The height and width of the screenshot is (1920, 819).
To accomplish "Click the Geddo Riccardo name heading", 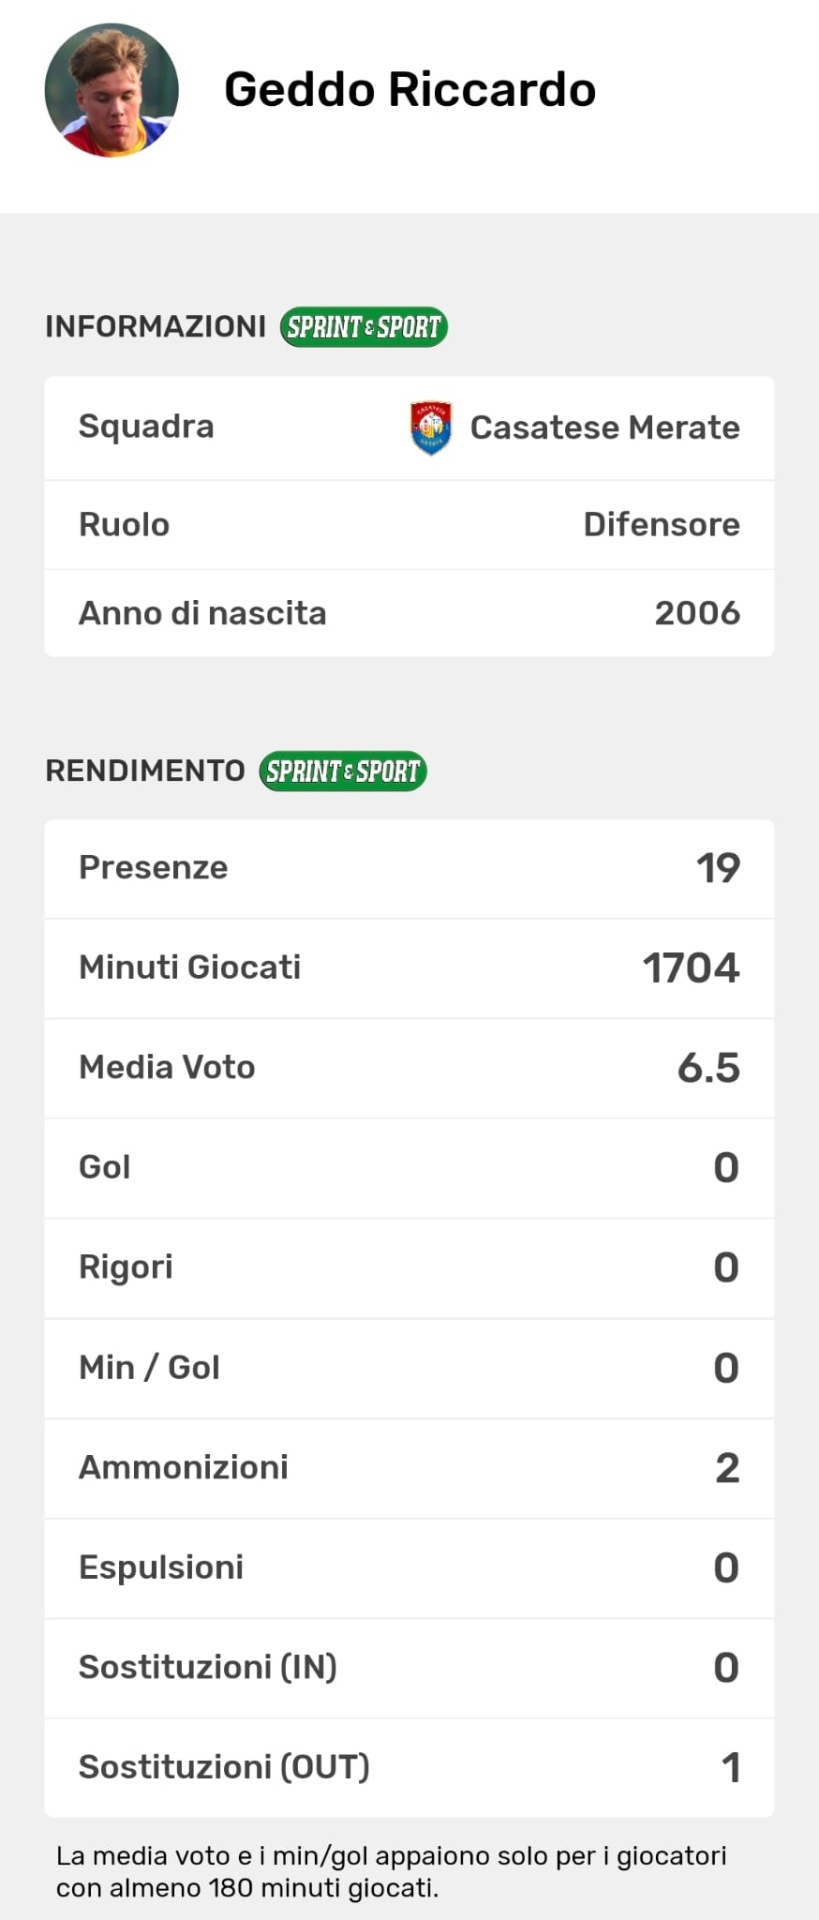I will (x=409, y=90).
